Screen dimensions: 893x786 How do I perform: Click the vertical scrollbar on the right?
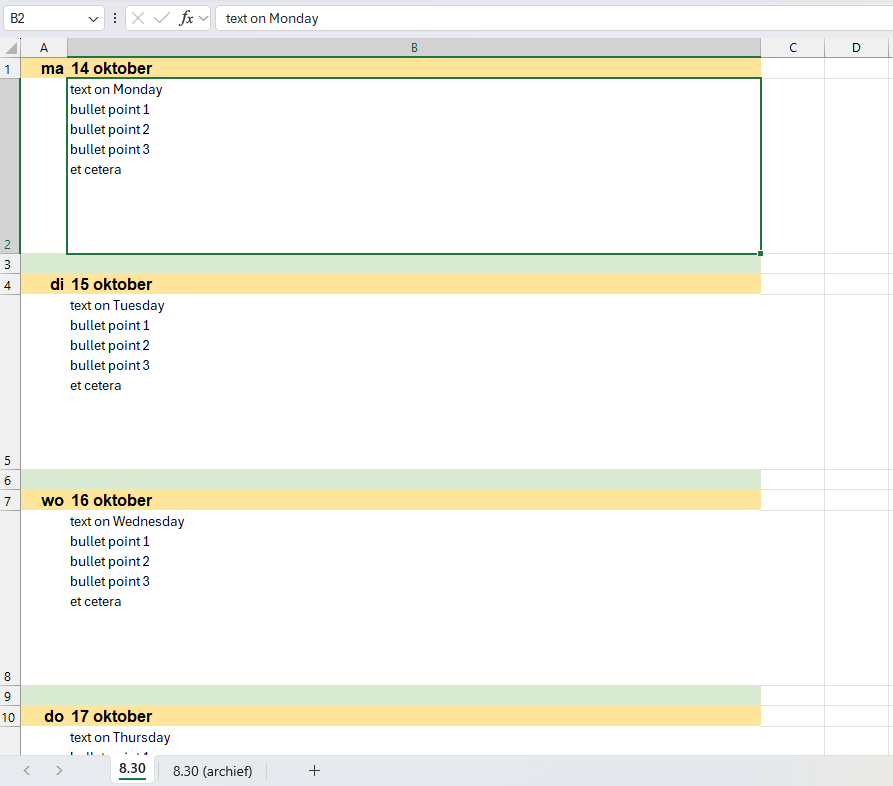tap(886, 400)
